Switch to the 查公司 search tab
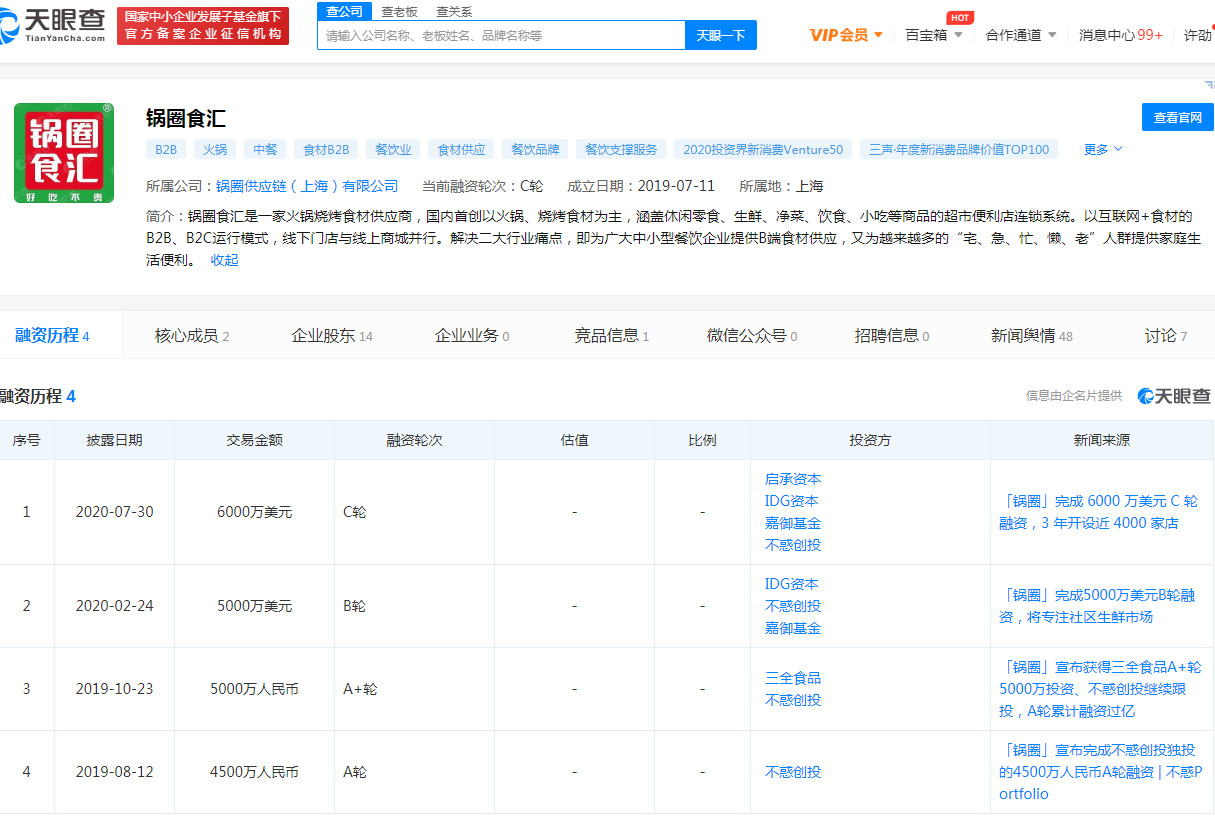 point(345,11)
